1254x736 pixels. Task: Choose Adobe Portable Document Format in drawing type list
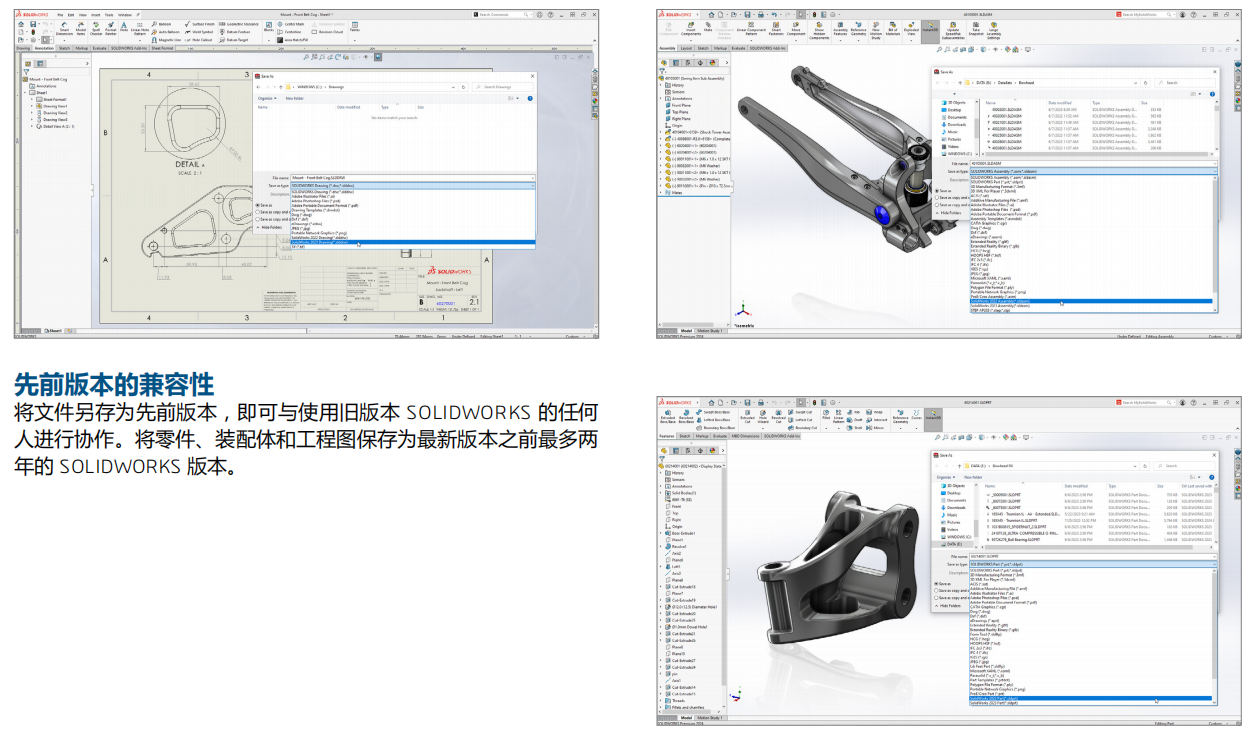[325, 206]
